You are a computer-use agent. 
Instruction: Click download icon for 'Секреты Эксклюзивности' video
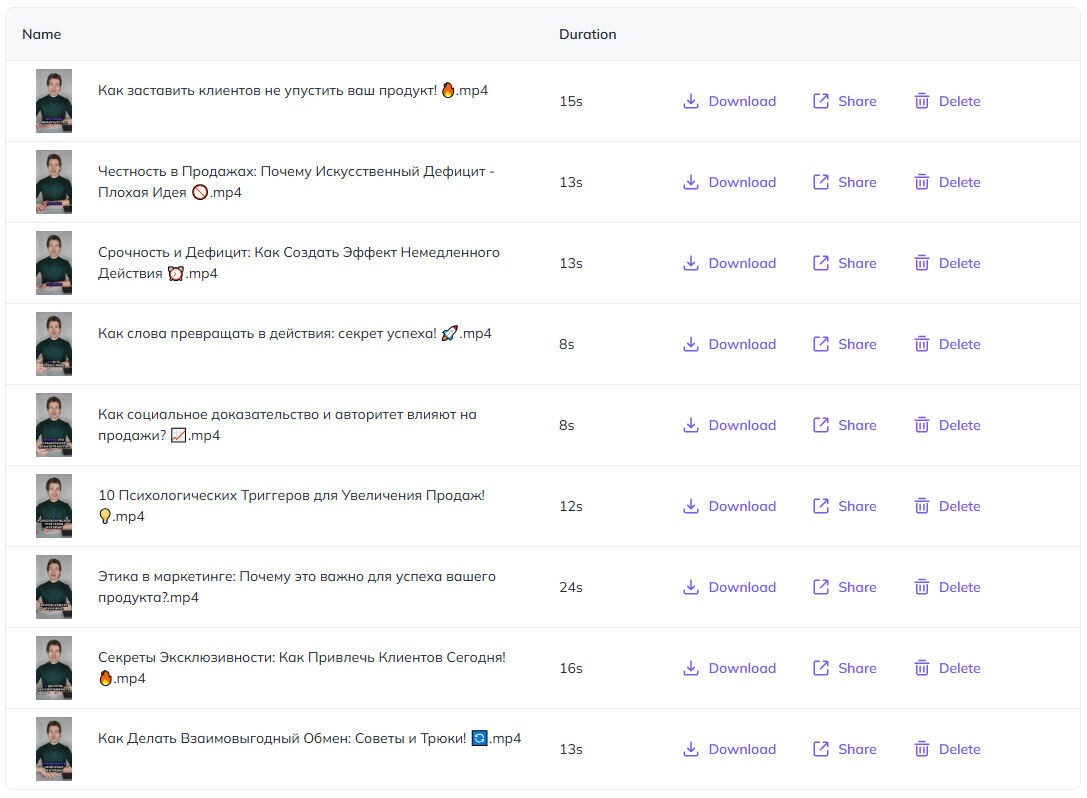[x=691, y=668]
